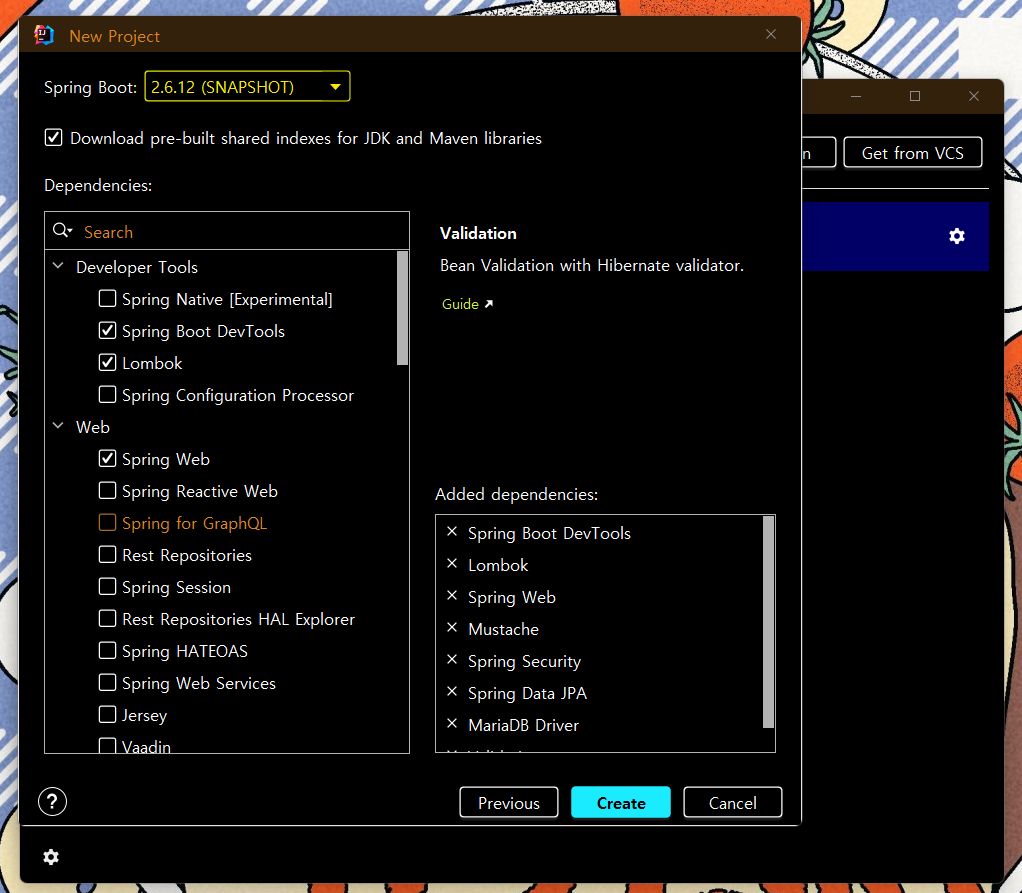Image resolution: width=1022 pixels, height=893 pixels.
Task: Click the Cancel button
Action: click(733, 802)
